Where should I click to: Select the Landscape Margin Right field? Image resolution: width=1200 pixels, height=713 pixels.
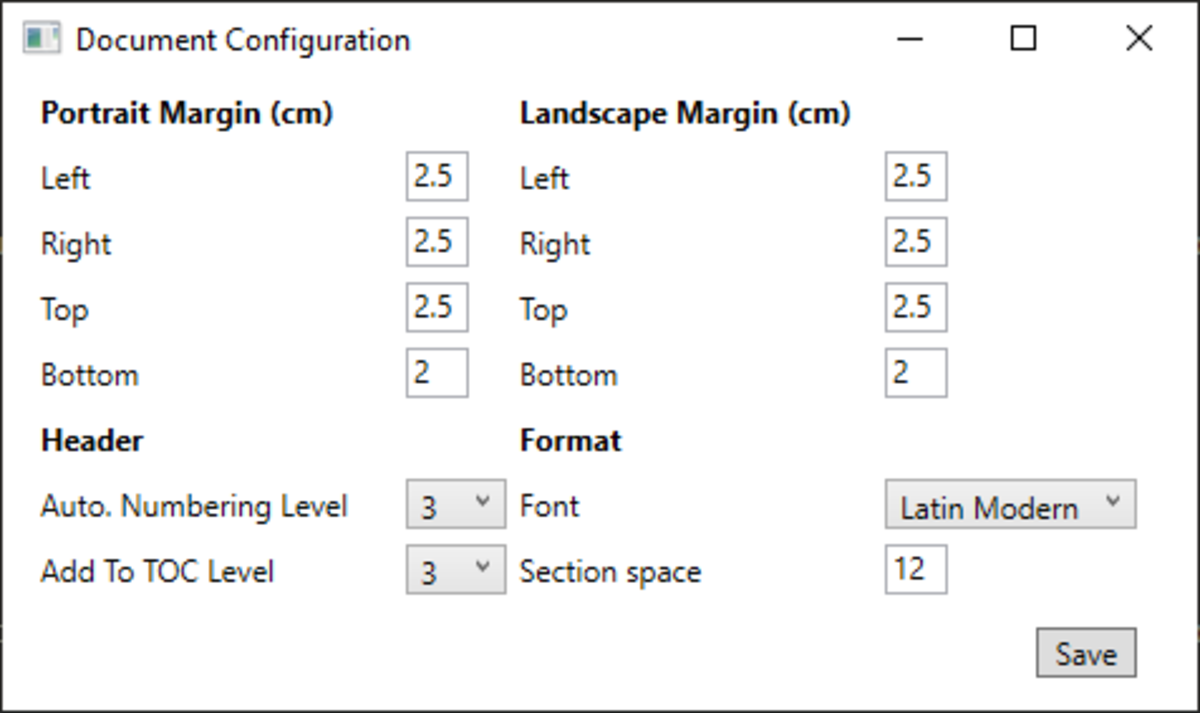(x=916, y=243)
